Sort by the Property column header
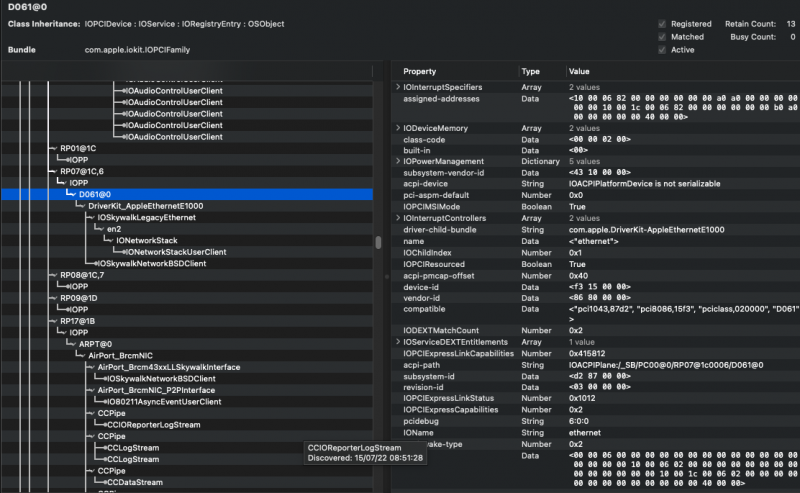 (419, 72)
